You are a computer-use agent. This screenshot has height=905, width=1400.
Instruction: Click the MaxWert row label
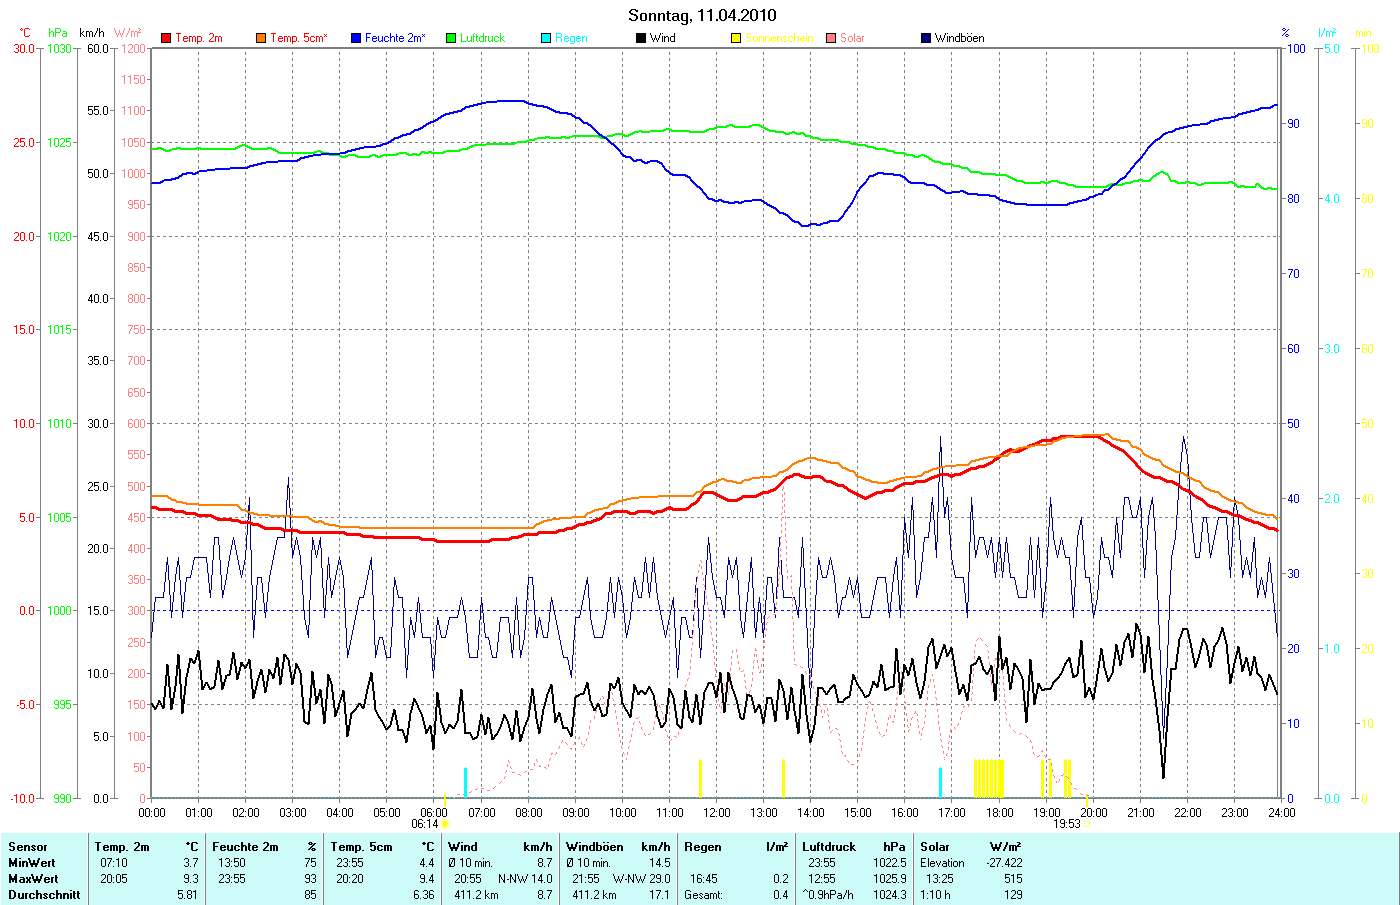(x=32, y=879)
